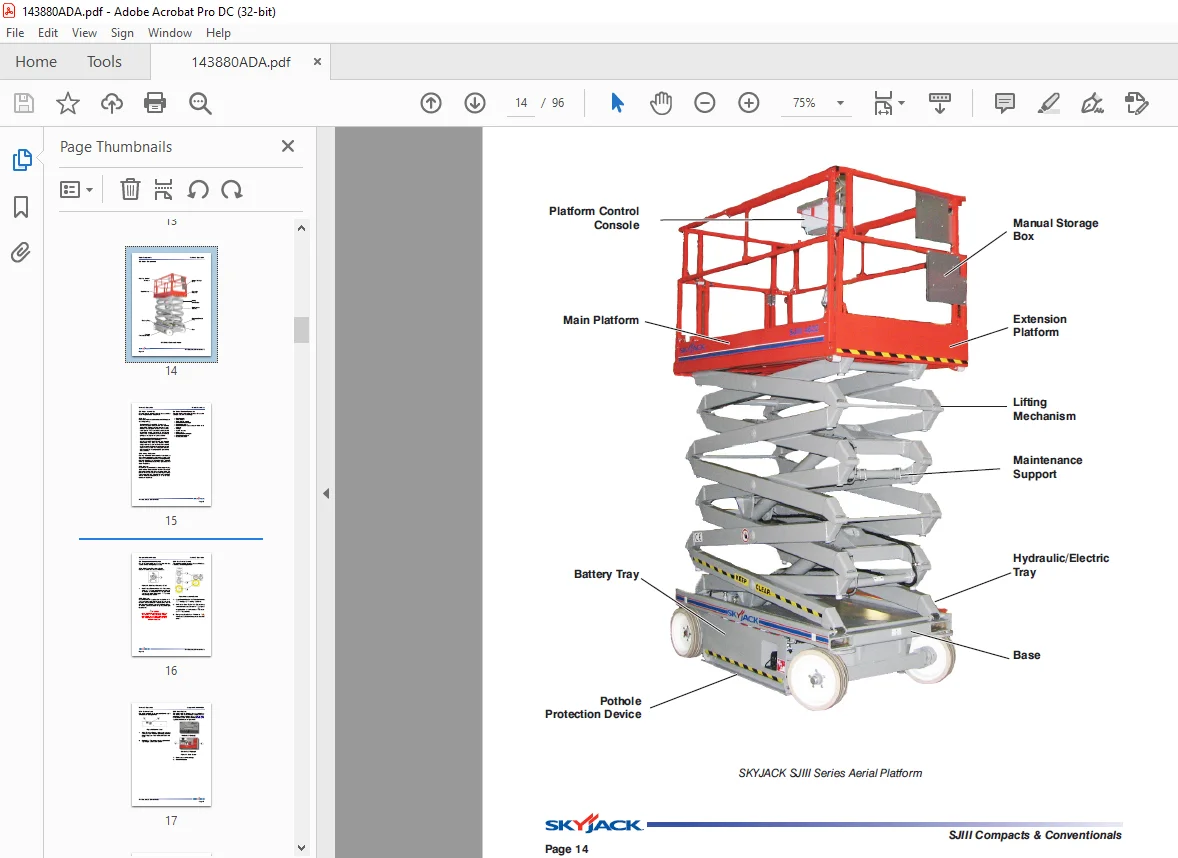Collapse the navigation pane divider arrow
The height and width of the screenshot is (858, 1178).
pos(326,494)
